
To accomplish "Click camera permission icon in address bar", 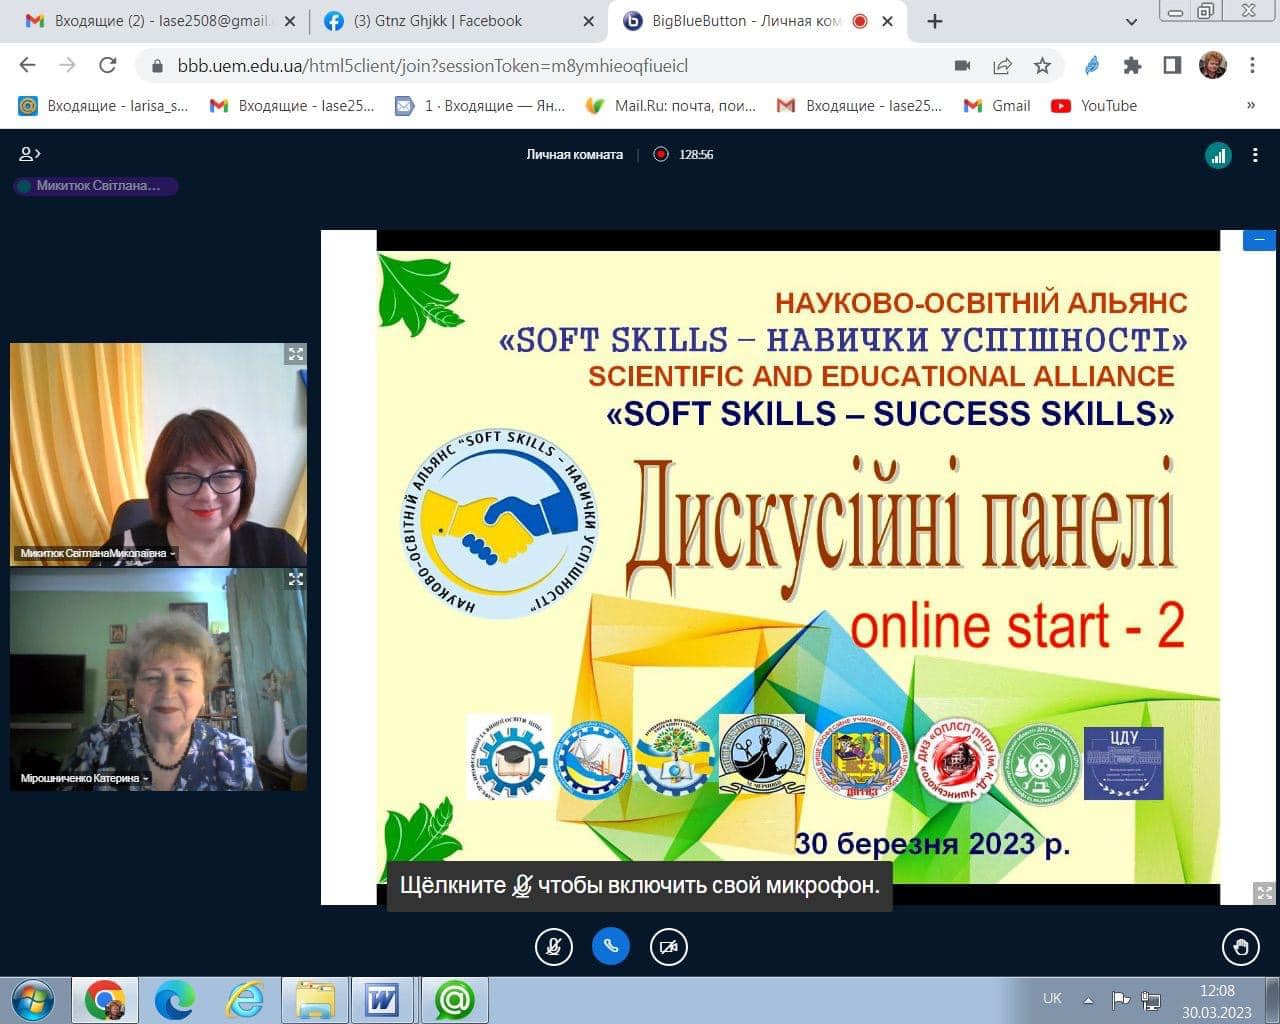I will point(962,66).
